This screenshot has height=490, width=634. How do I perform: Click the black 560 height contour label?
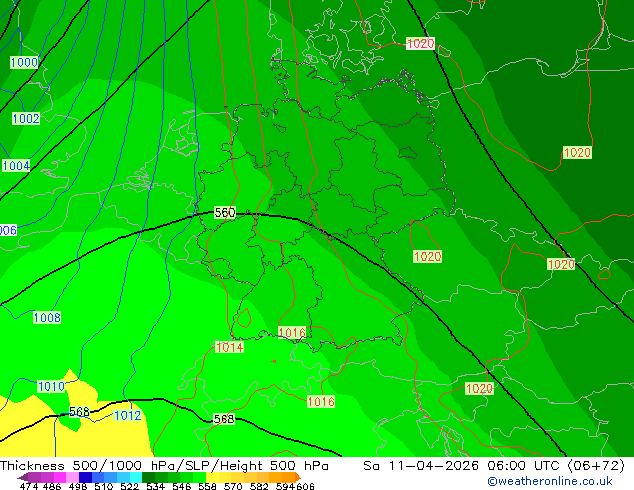pyautogui.click(x=224, y=213)
